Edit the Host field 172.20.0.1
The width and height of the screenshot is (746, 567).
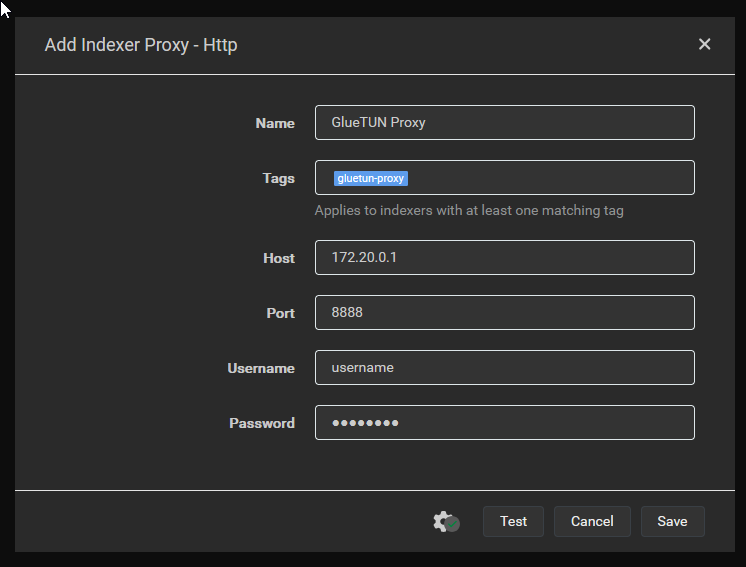(505, 258)
